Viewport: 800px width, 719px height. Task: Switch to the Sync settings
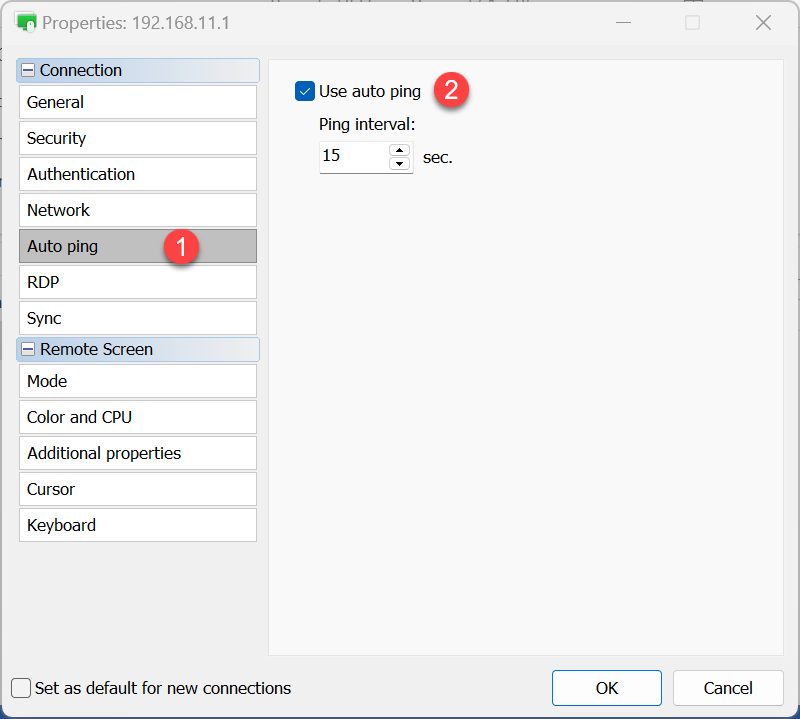[137, 318]
